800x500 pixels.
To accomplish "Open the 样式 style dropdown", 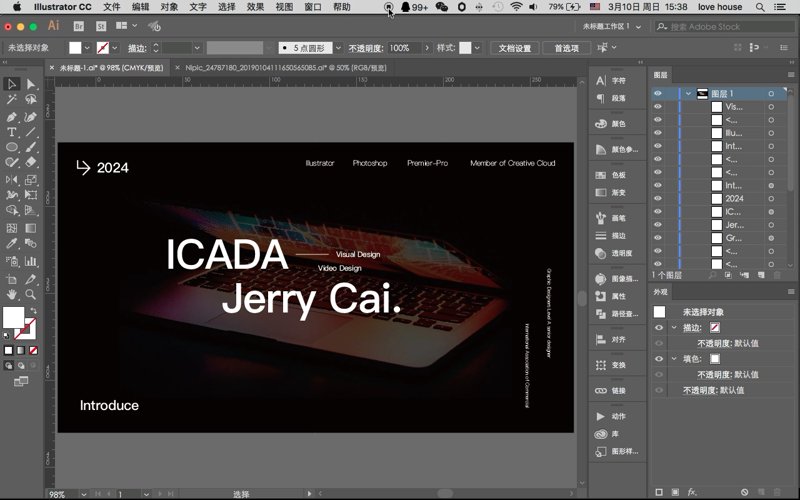I will coord(477,48).
